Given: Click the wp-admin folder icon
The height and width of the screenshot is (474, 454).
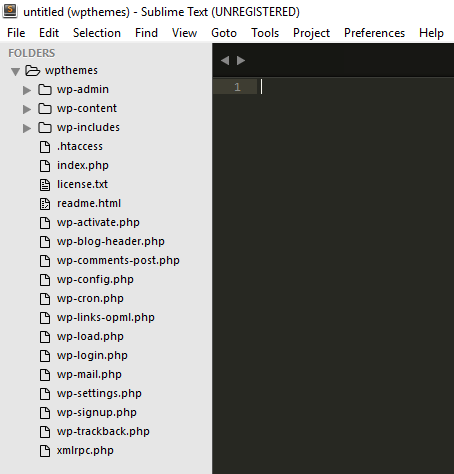Looking at the screenshot, I should 45,89.
